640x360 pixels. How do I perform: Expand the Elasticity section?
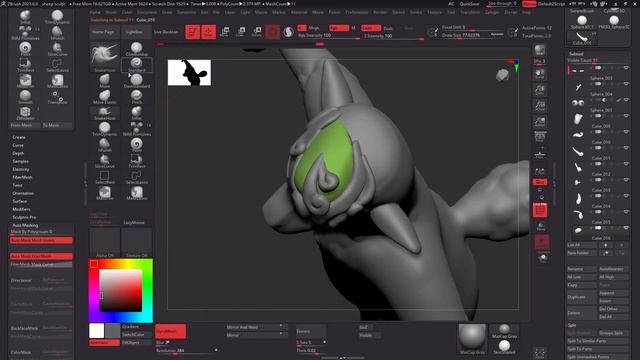click(21, 169)
